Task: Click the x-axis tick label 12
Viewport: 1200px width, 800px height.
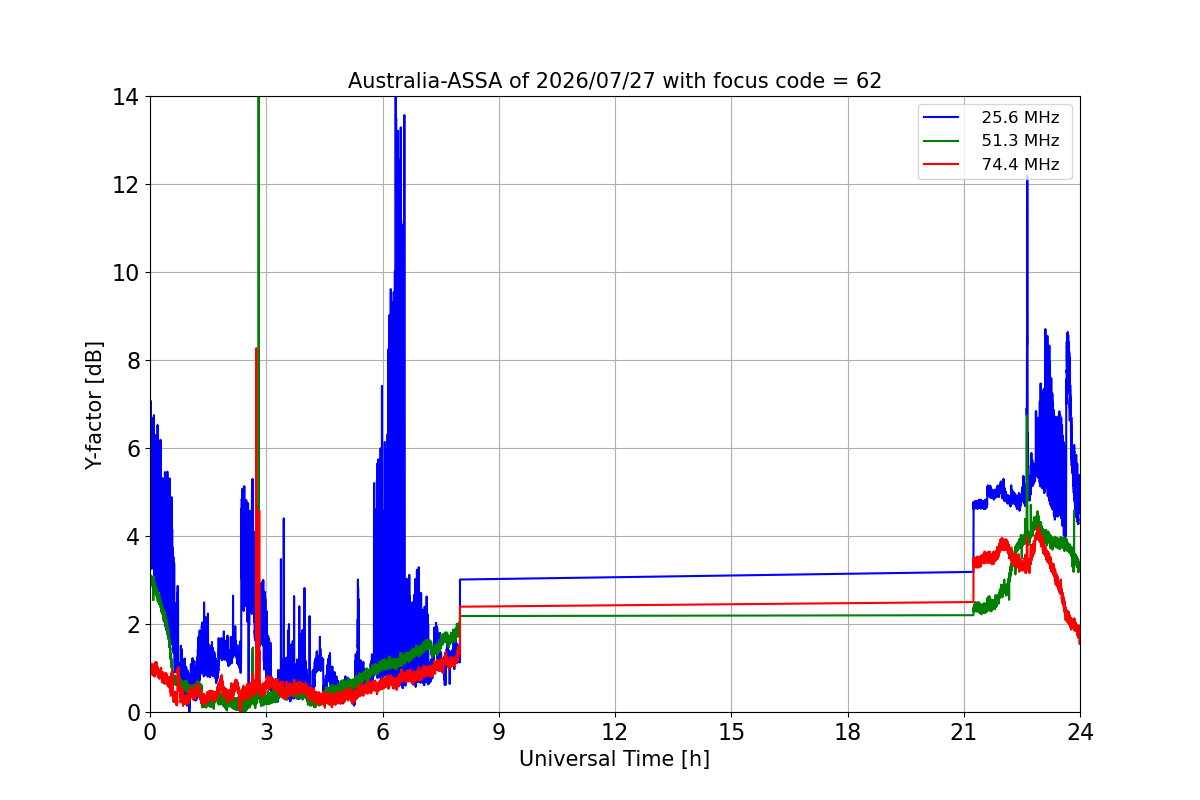Action: pyautogui.click(x=615, y=732)
